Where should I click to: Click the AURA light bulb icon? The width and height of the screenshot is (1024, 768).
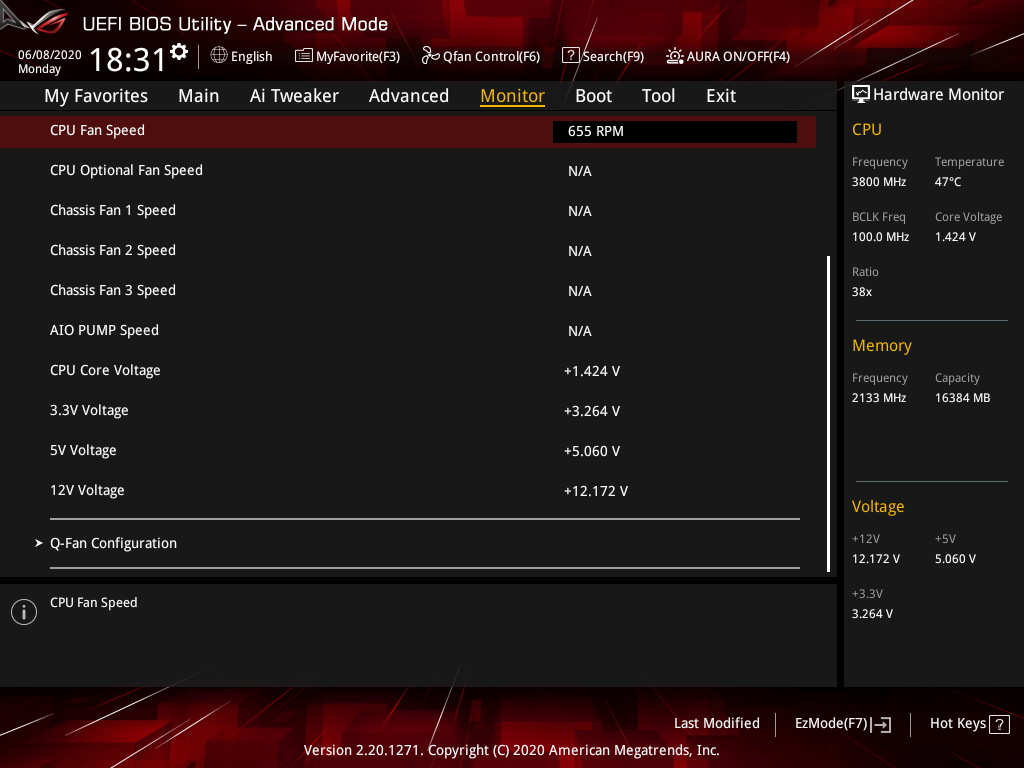click(675, 56)
